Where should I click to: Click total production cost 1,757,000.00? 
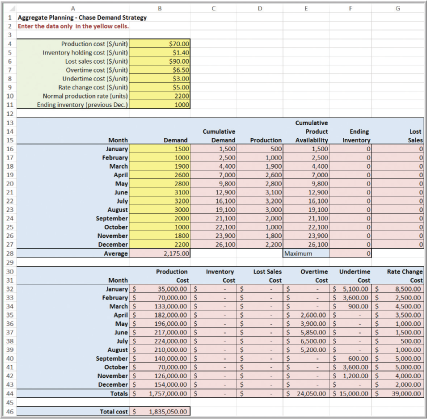click(160, 393)
